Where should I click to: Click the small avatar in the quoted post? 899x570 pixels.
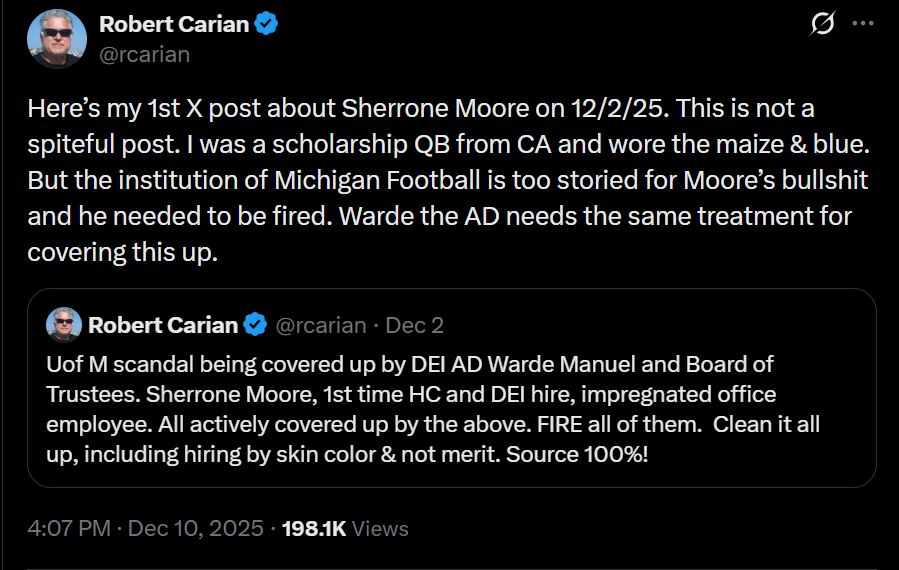(64, 325)
